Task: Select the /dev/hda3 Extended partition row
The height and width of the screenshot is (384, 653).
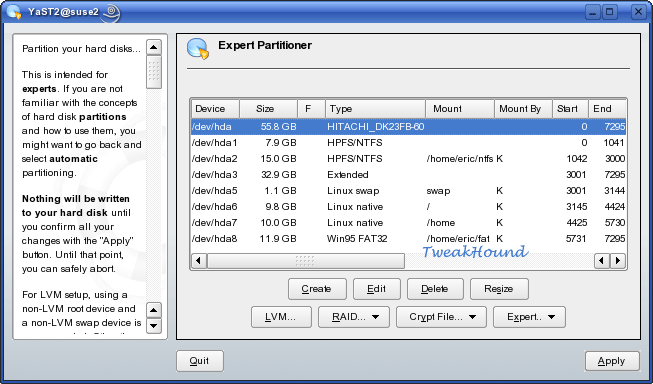Action: tap(408, 175)
